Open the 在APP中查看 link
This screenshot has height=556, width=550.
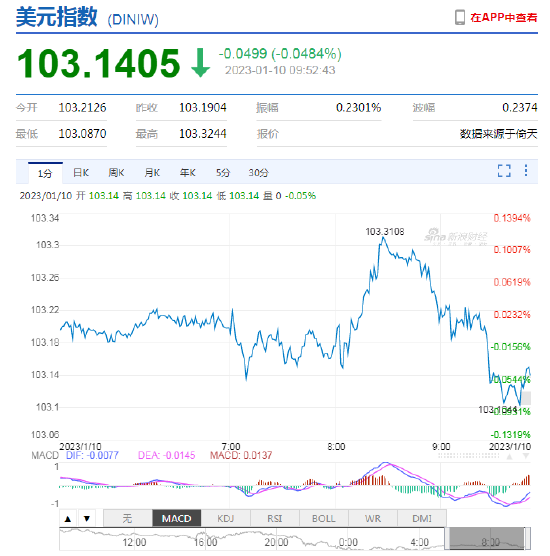click(x=503, y=17)
